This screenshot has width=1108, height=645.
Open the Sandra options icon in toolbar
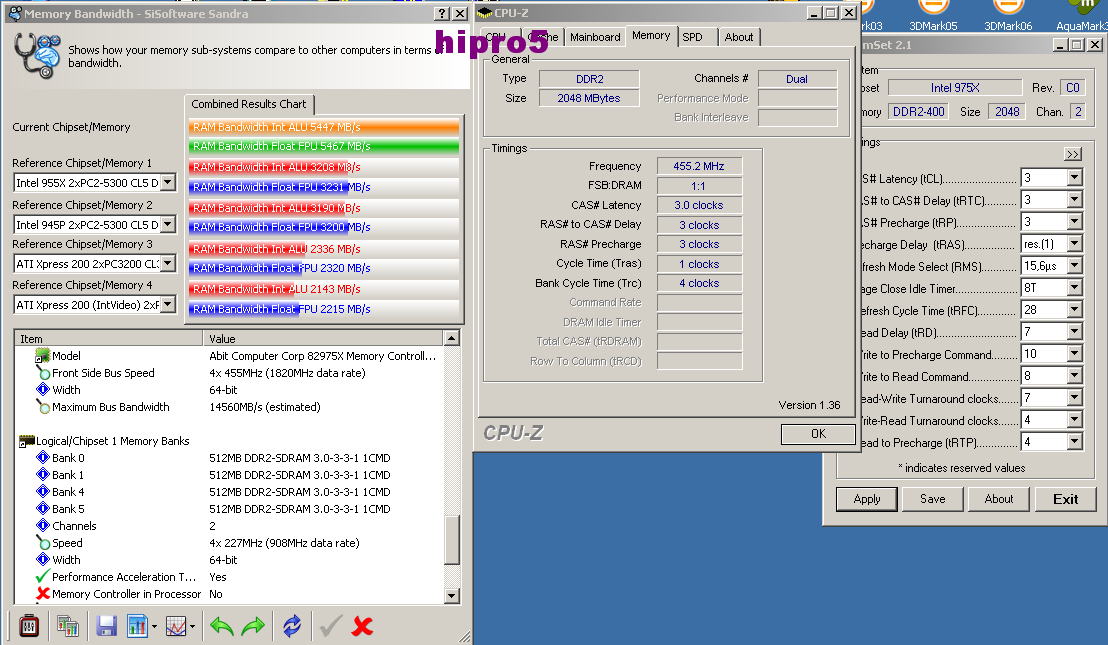(28, 626)
